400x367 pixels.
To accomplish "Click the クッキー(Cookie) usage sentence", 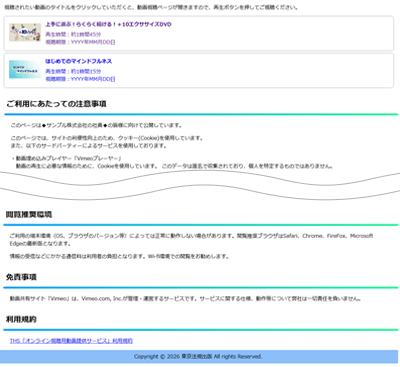I will (x=107, y=138).
